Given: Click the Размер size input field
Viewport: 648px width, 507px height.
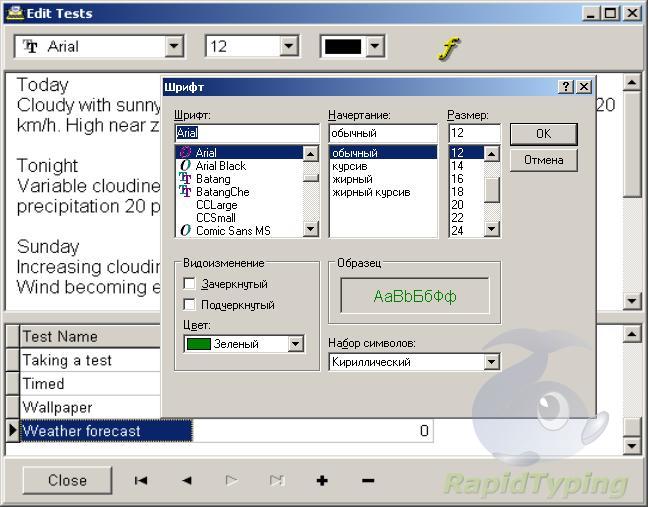Looking at the screenshot, I should 474,133.
